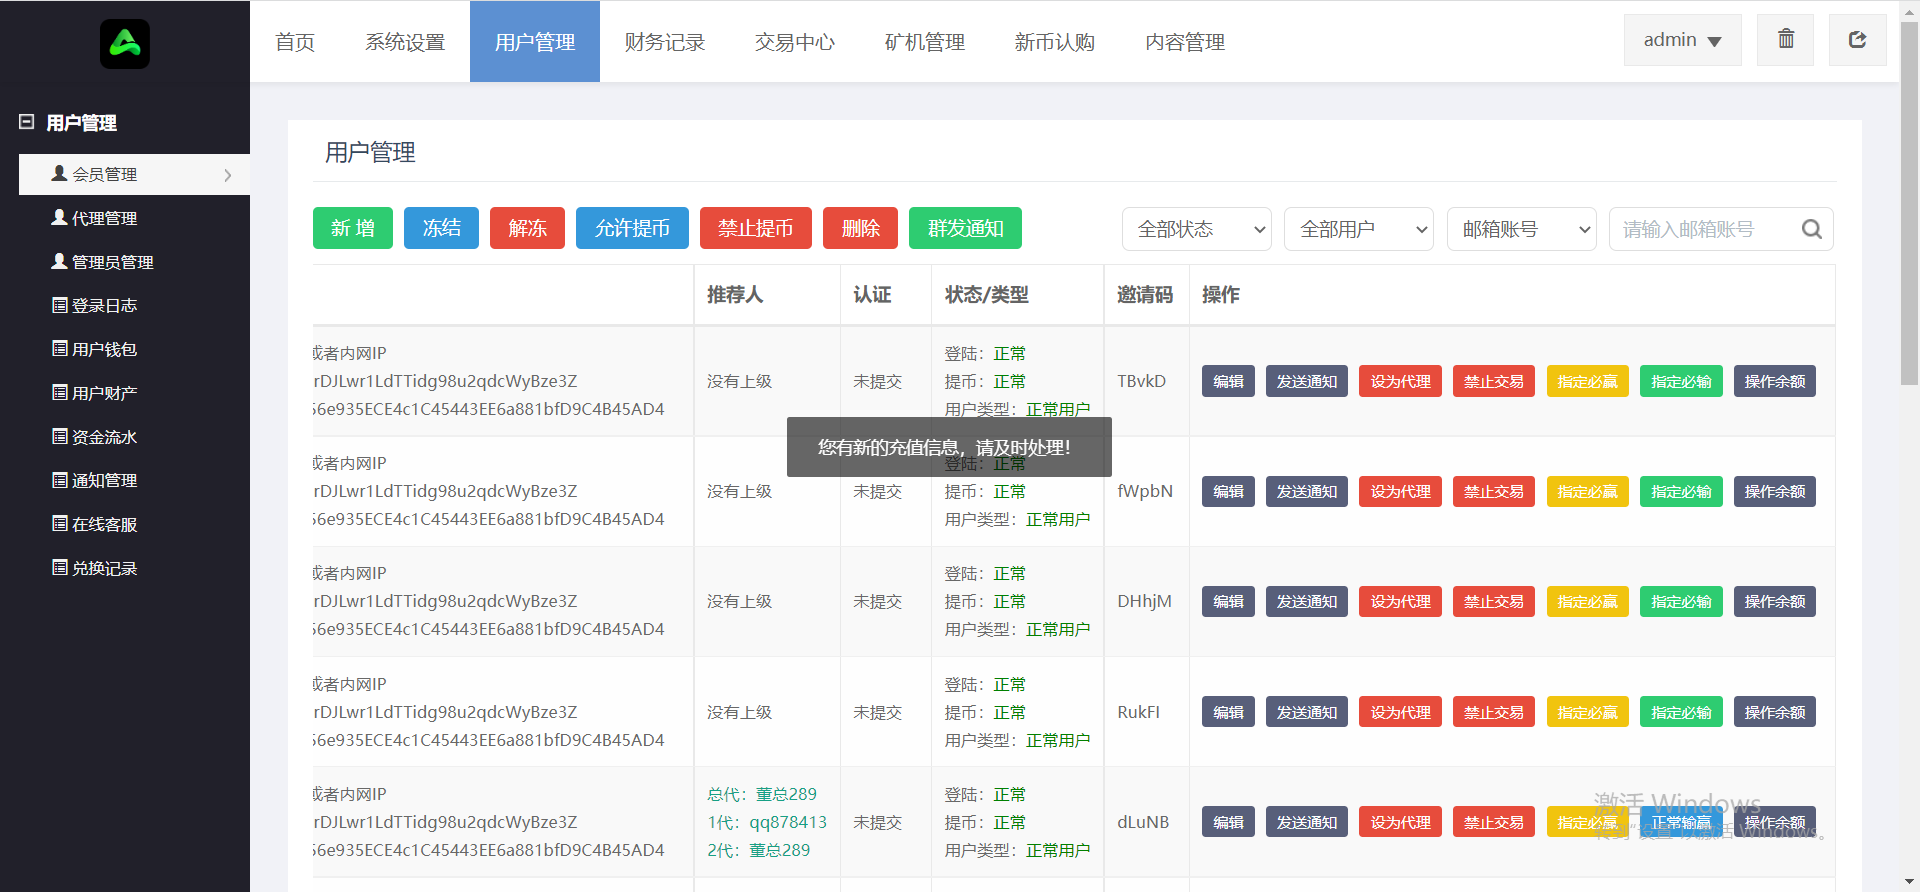Click 操作余额 in the RukFI row
Image resolution: width=1920 pixels, height=892 pixels.
pyautogui.click(x=1775, y=712)
